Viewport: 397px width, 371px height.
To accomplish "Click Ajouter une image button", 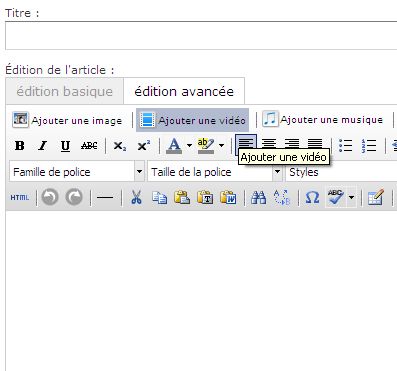I will tap(67, 120).
